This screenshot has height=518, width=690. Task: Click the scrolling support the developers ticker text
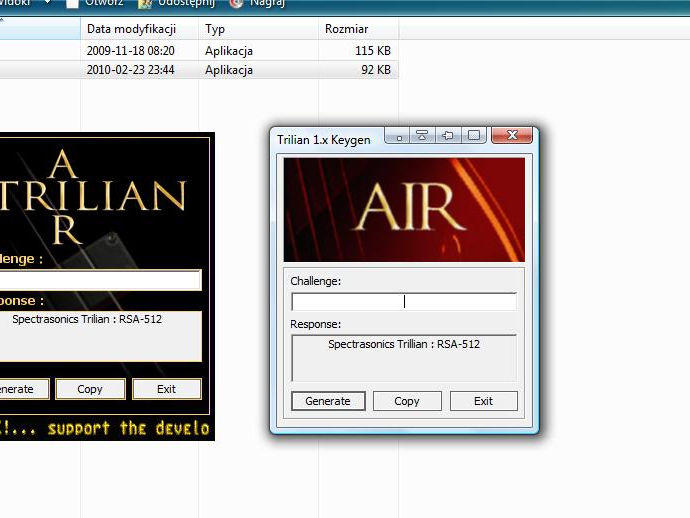105,428
